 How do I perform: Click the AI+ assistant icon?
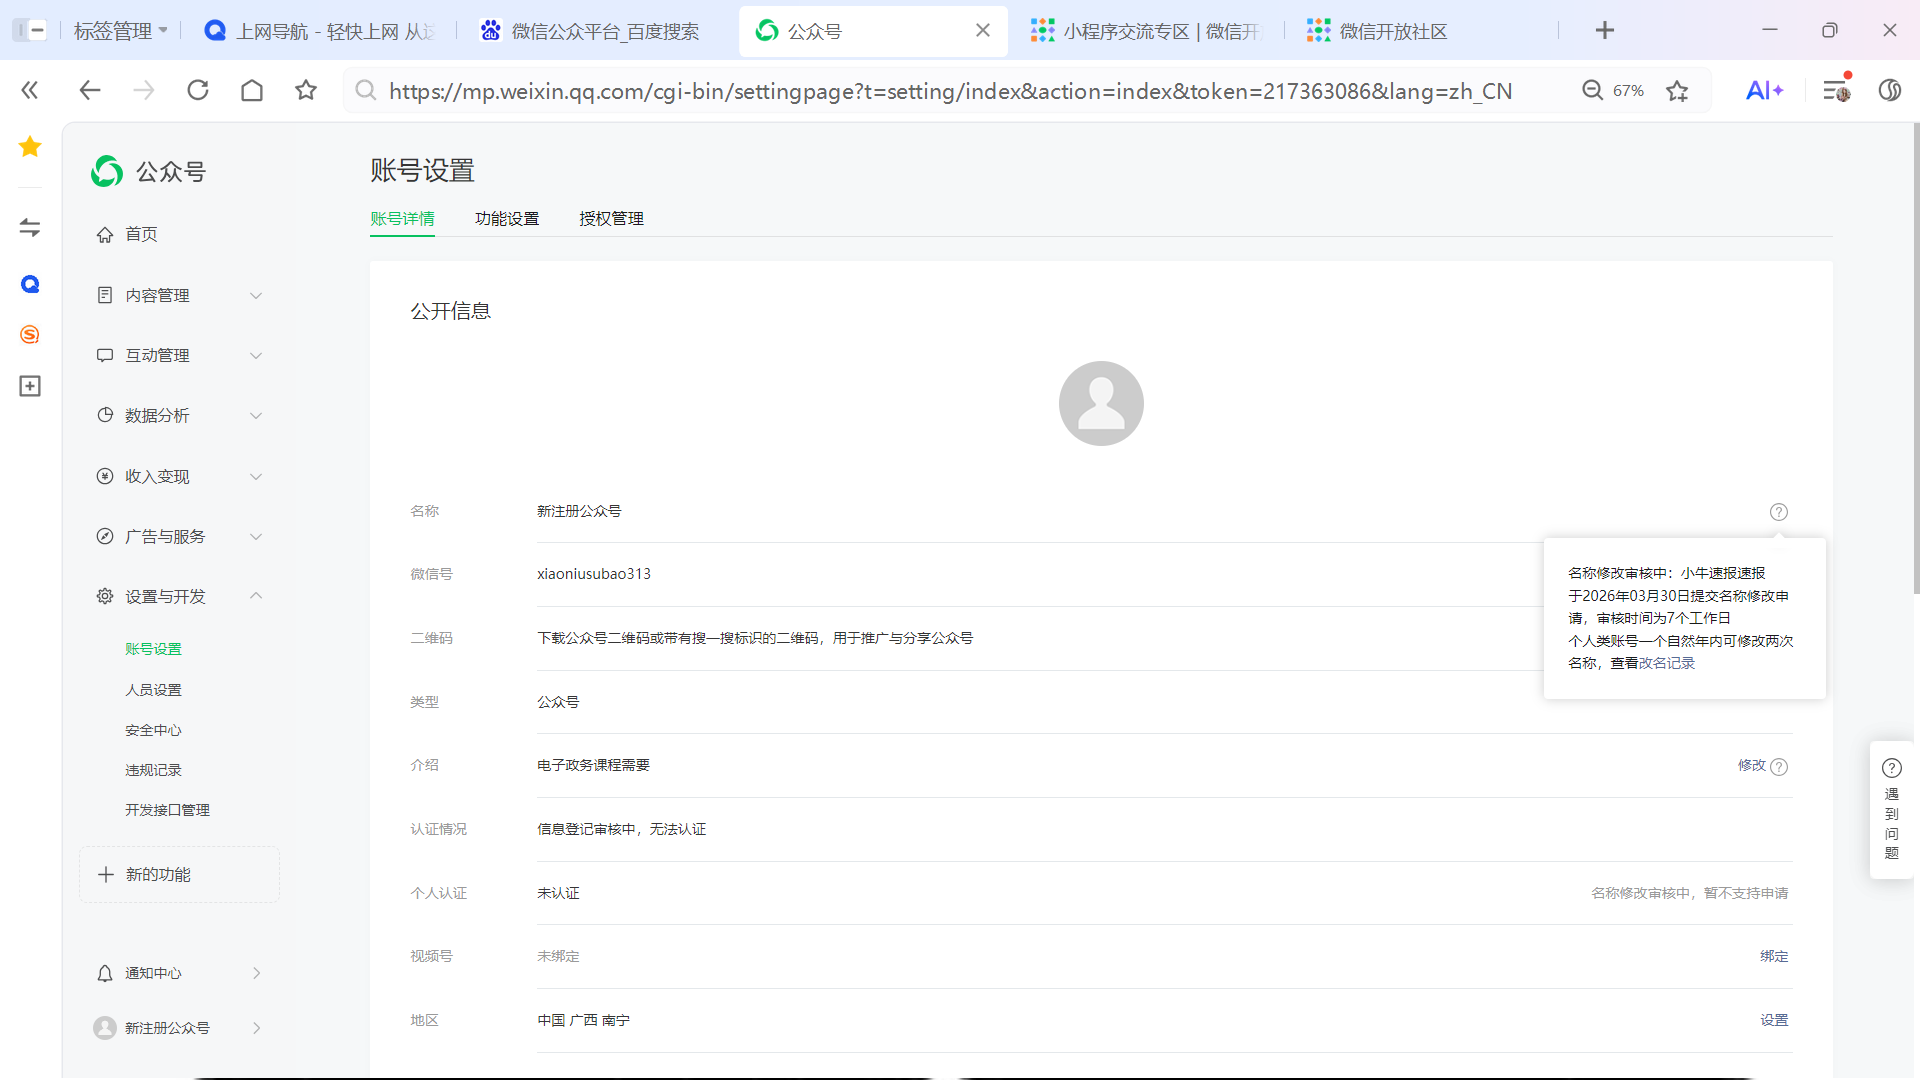(1764, 91)
